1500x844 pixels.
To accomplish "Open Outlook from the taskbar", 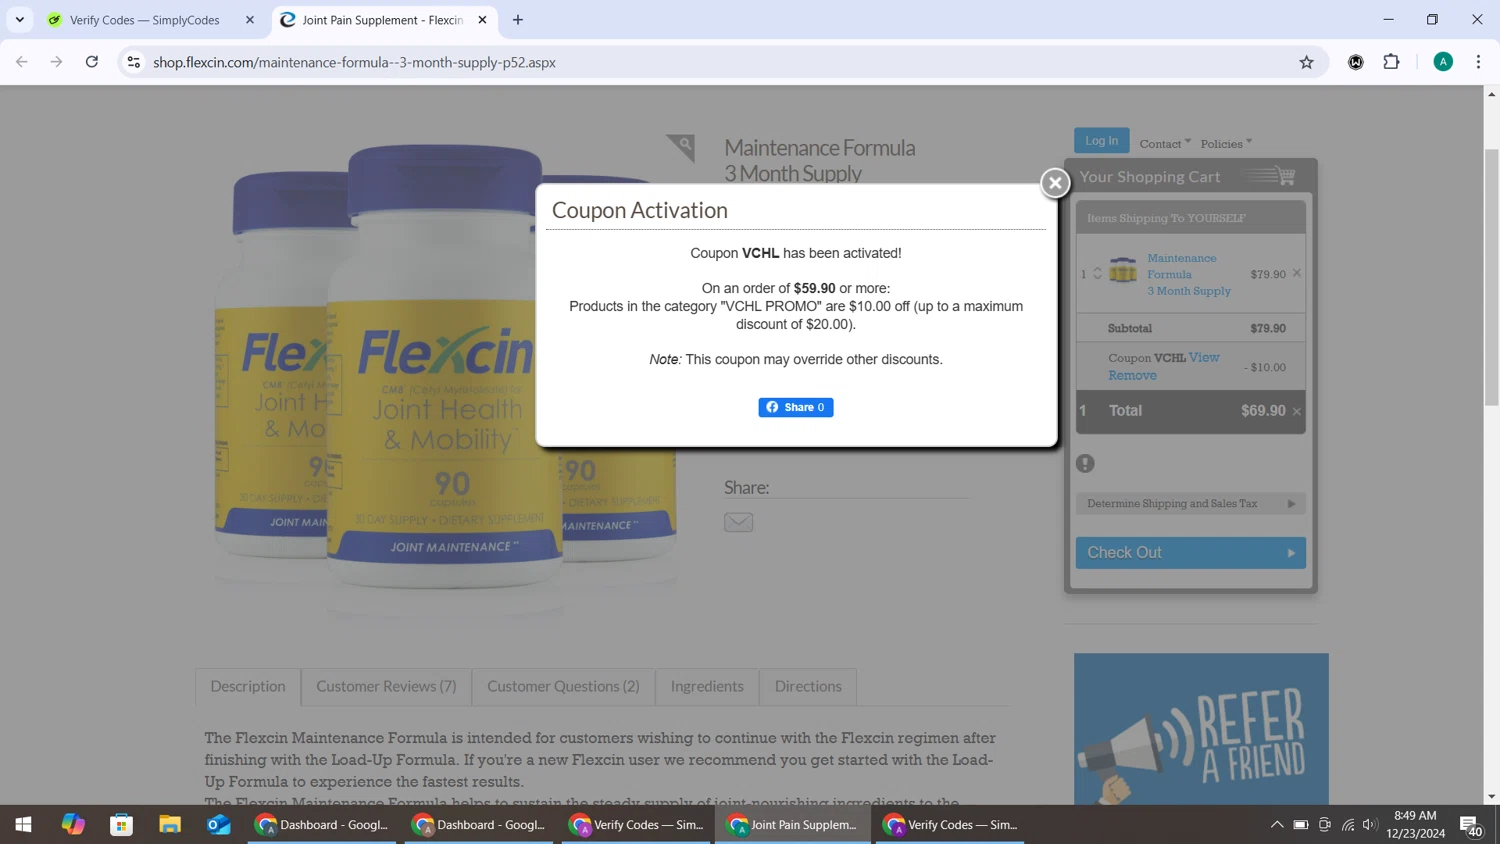I will (x=219, y=825).
